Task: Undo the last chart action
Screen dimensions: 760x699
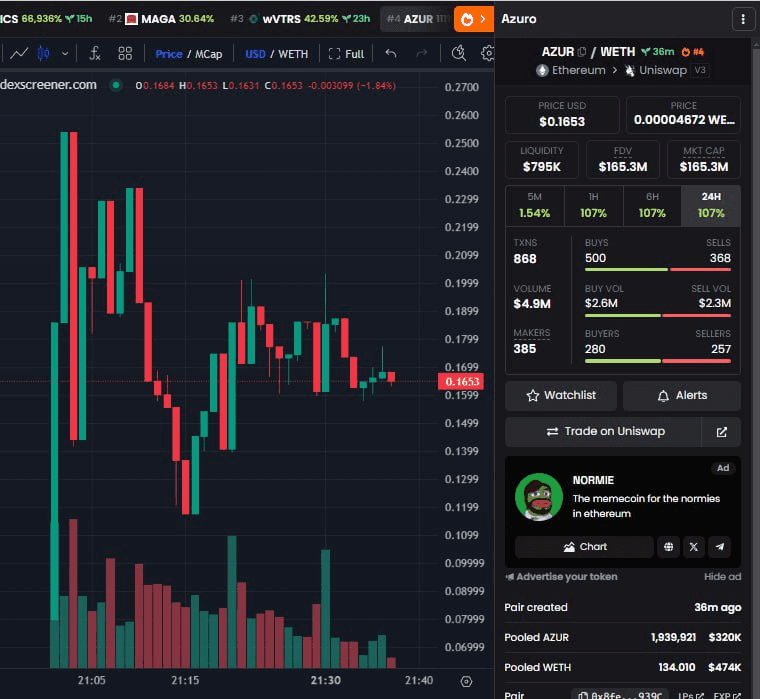Action: click(391, 53)
